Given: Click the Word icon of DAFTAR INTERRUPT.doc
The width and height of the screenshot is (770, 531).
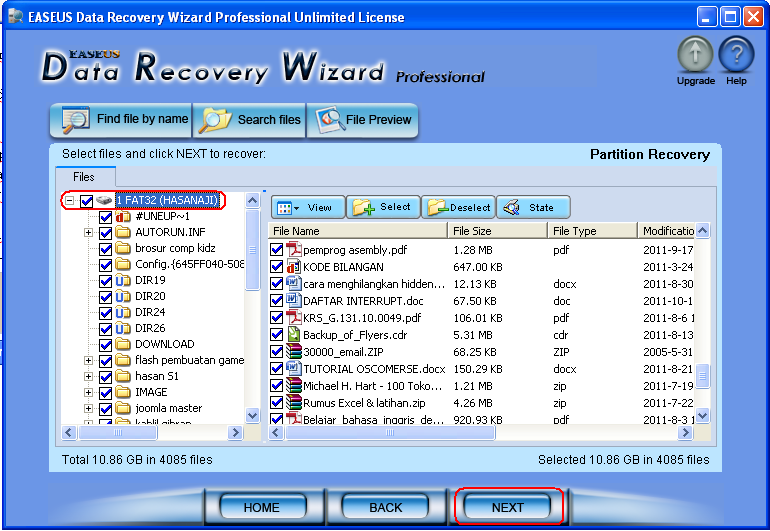Looking at the screenshot, I should 294,301.
